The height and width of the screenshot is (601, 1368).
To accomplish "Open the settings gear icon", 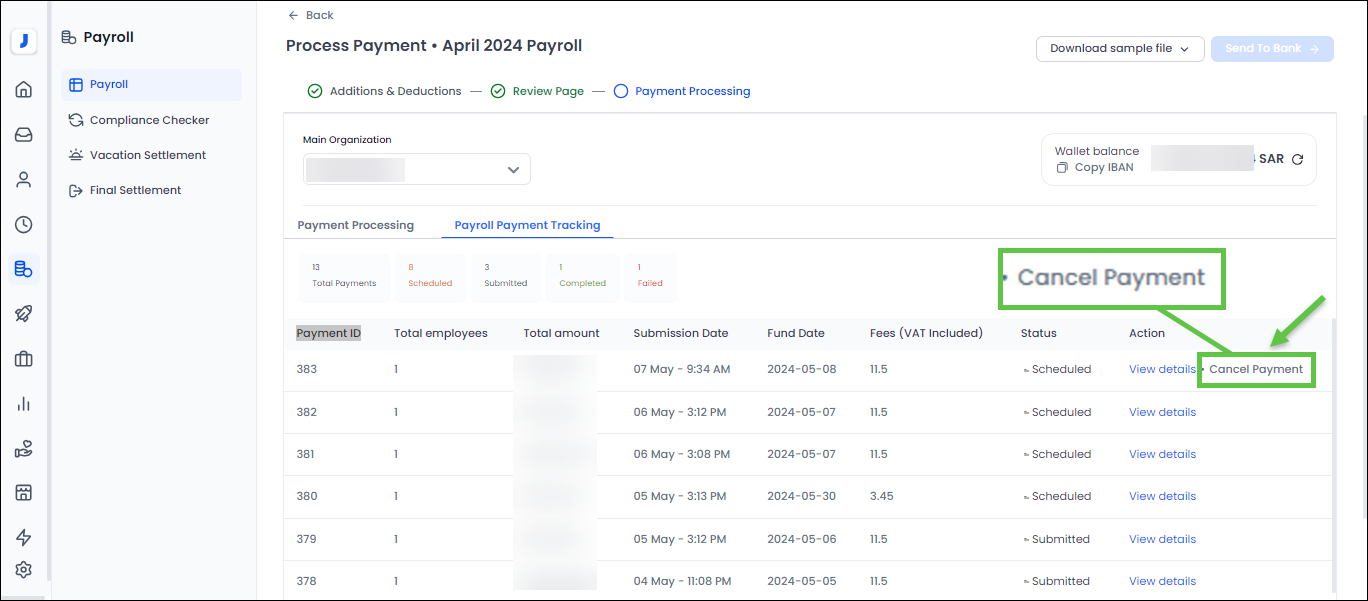I will point(24,570).
